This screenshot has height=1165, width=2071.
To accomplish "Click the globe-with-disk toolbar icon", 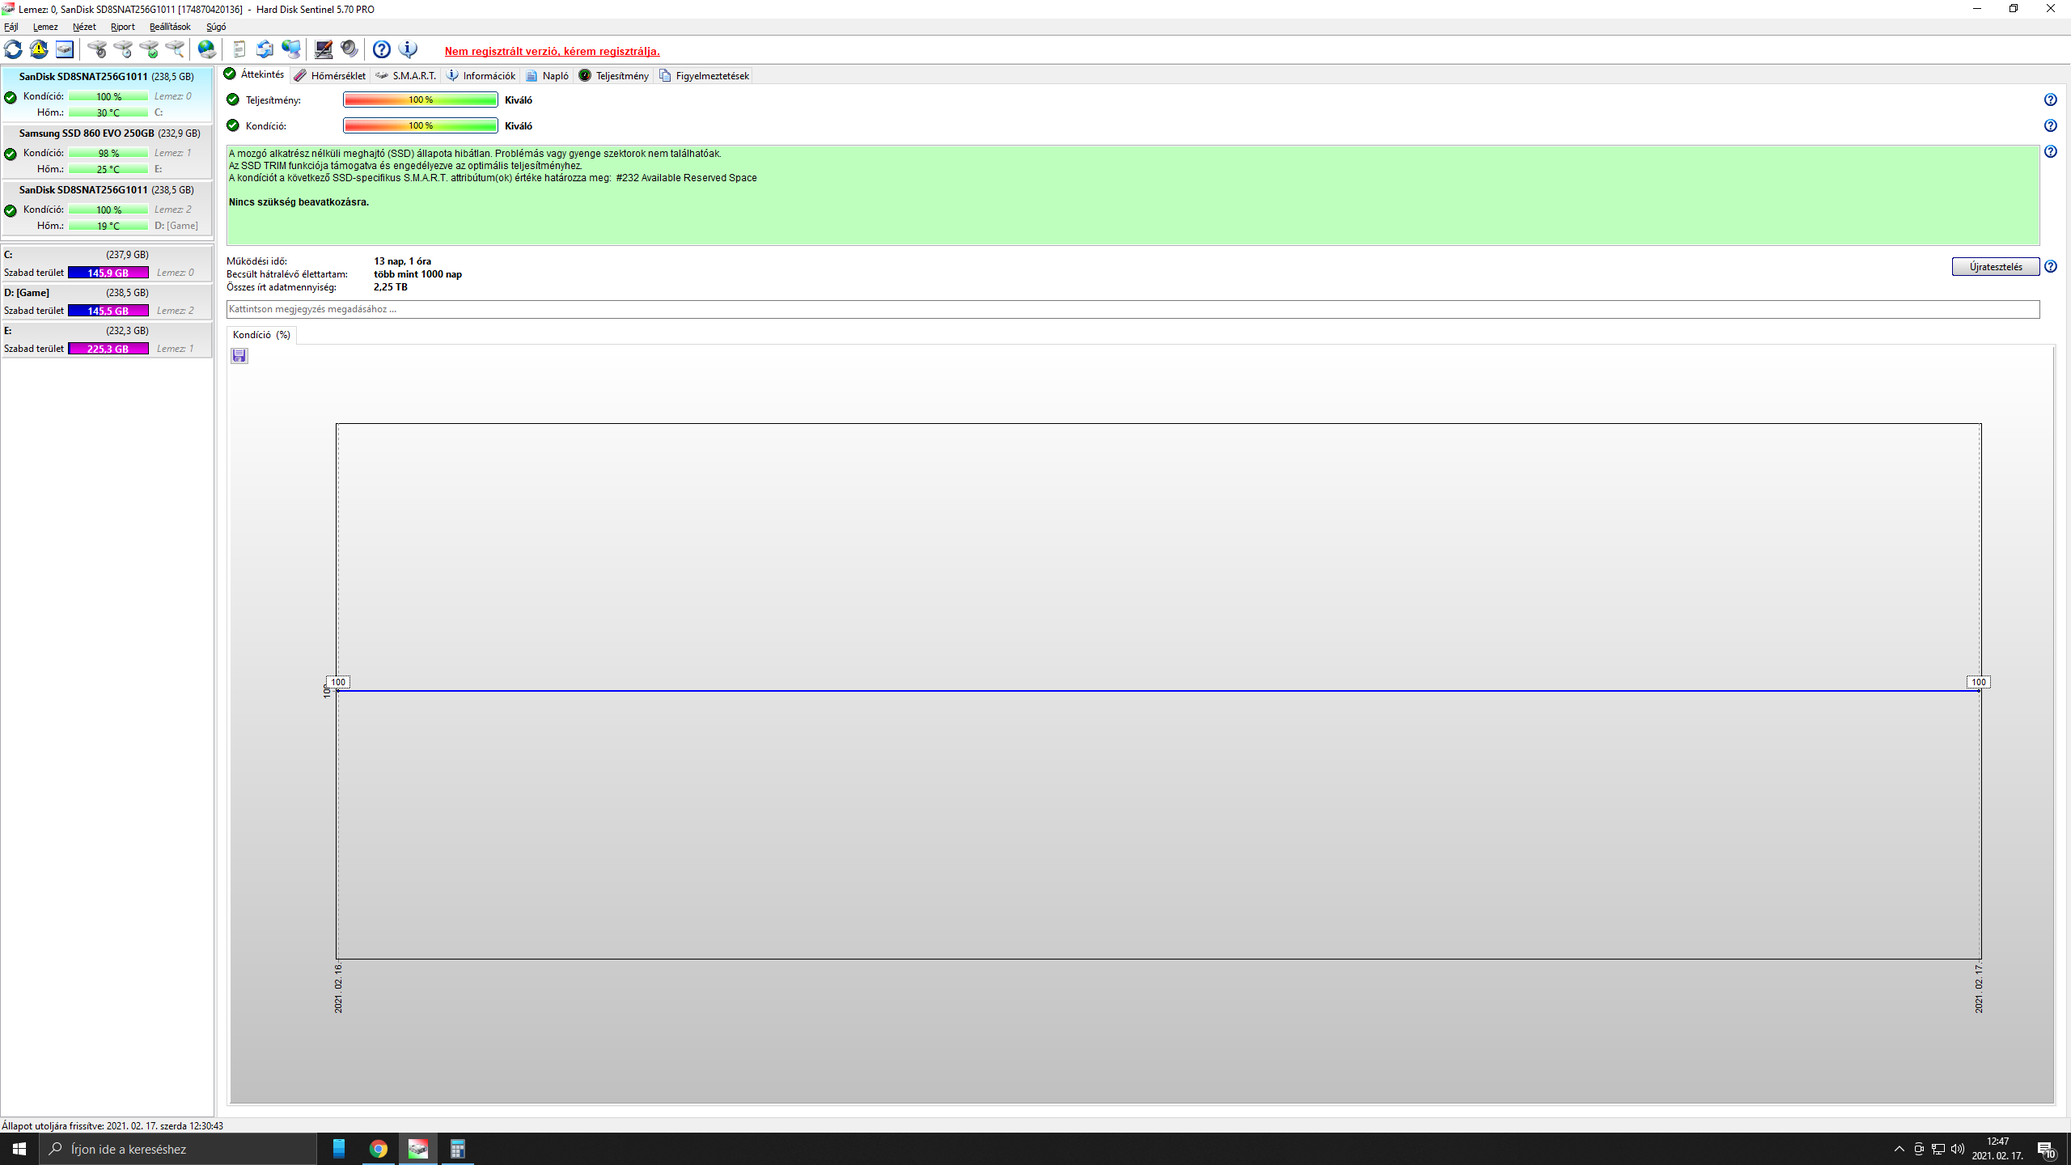I will 207,49.
